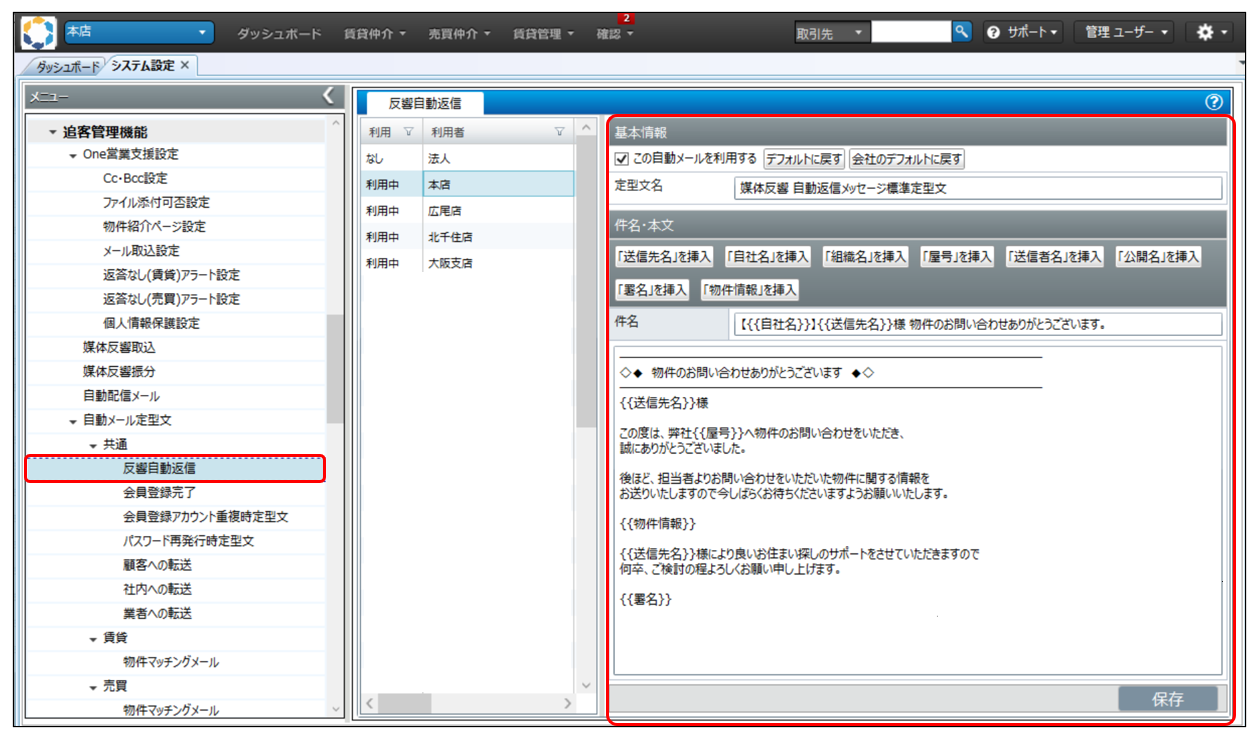Click the application logo icon
This screenshot has height=737, width=1259.
coord(39,32)
